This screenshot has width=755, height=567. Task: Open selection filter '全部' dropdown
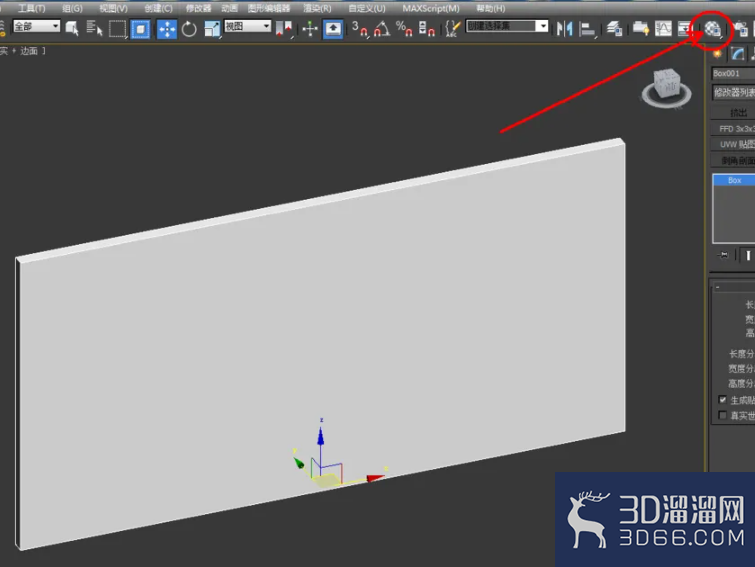(x=36, y=26)
